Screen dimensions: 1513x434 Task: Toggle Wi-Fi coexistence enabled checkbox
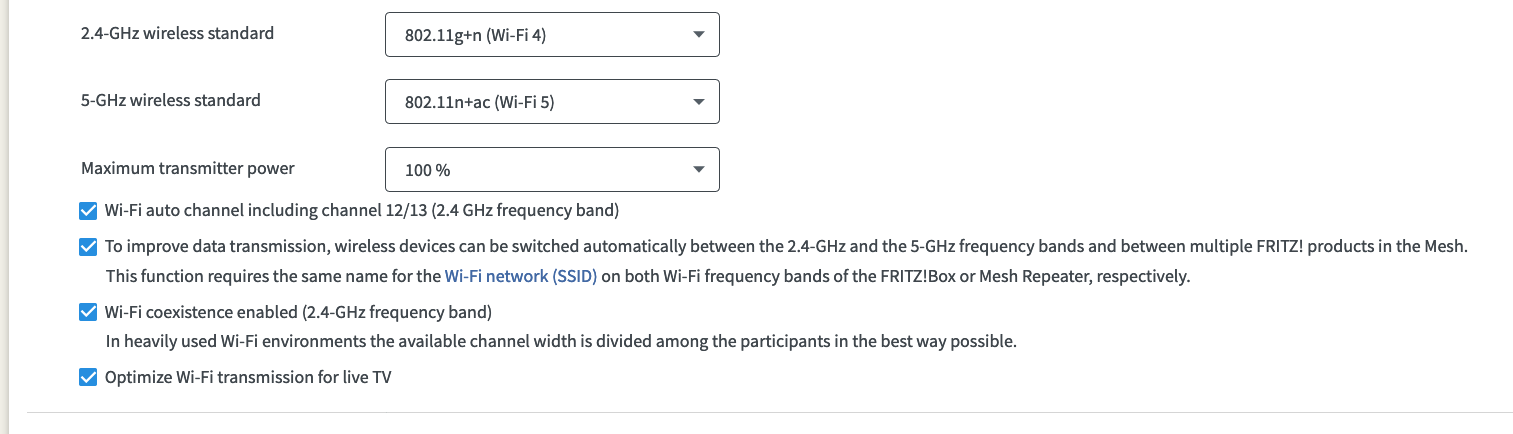coord(88,312)
